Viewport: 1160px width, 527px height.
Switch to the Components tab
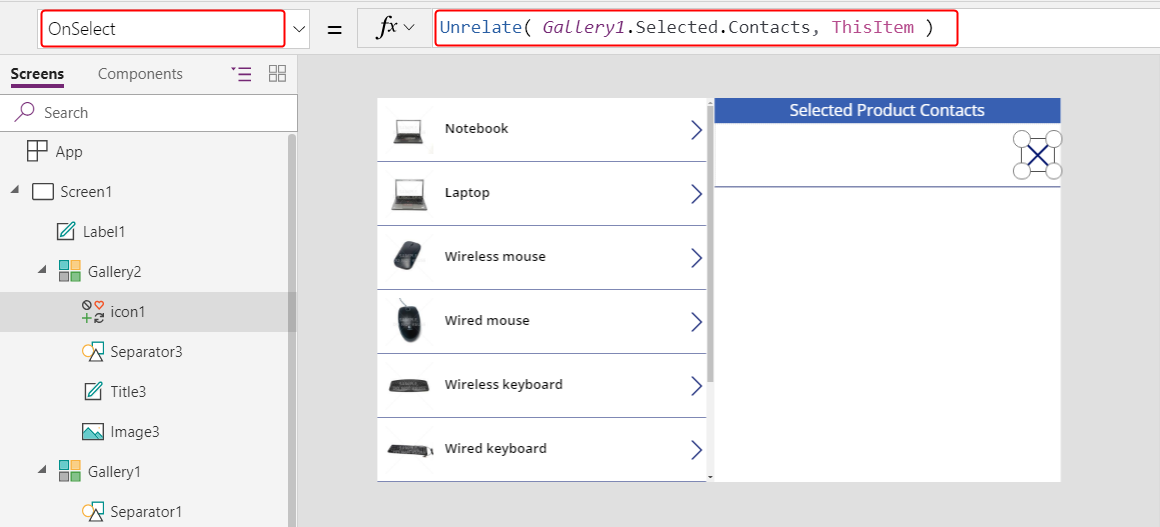140,74
